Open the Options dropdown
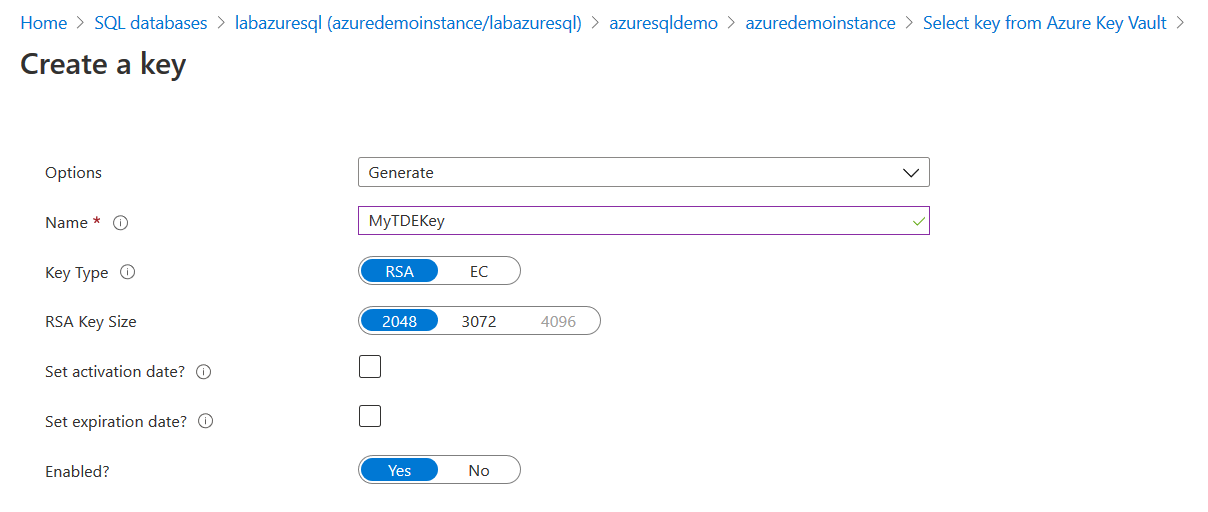The width and height of the screenshot is (1208, 512). (x=643, y=172)
